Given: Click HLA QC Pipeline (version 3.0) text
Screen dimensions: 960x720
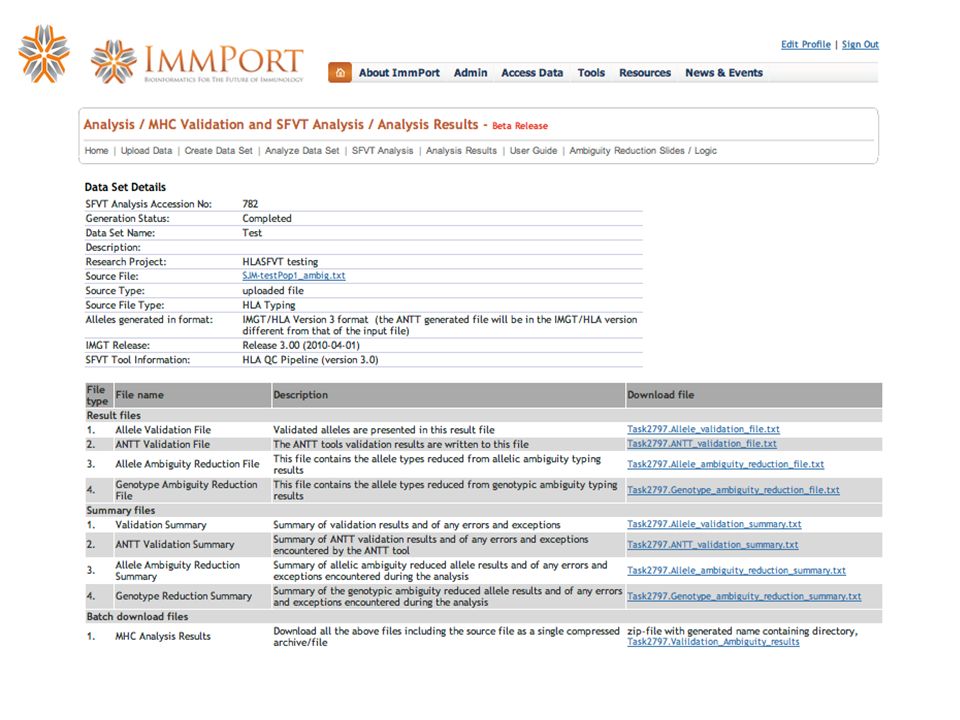Looking at the screenshot, I should (x=310, y=360).
